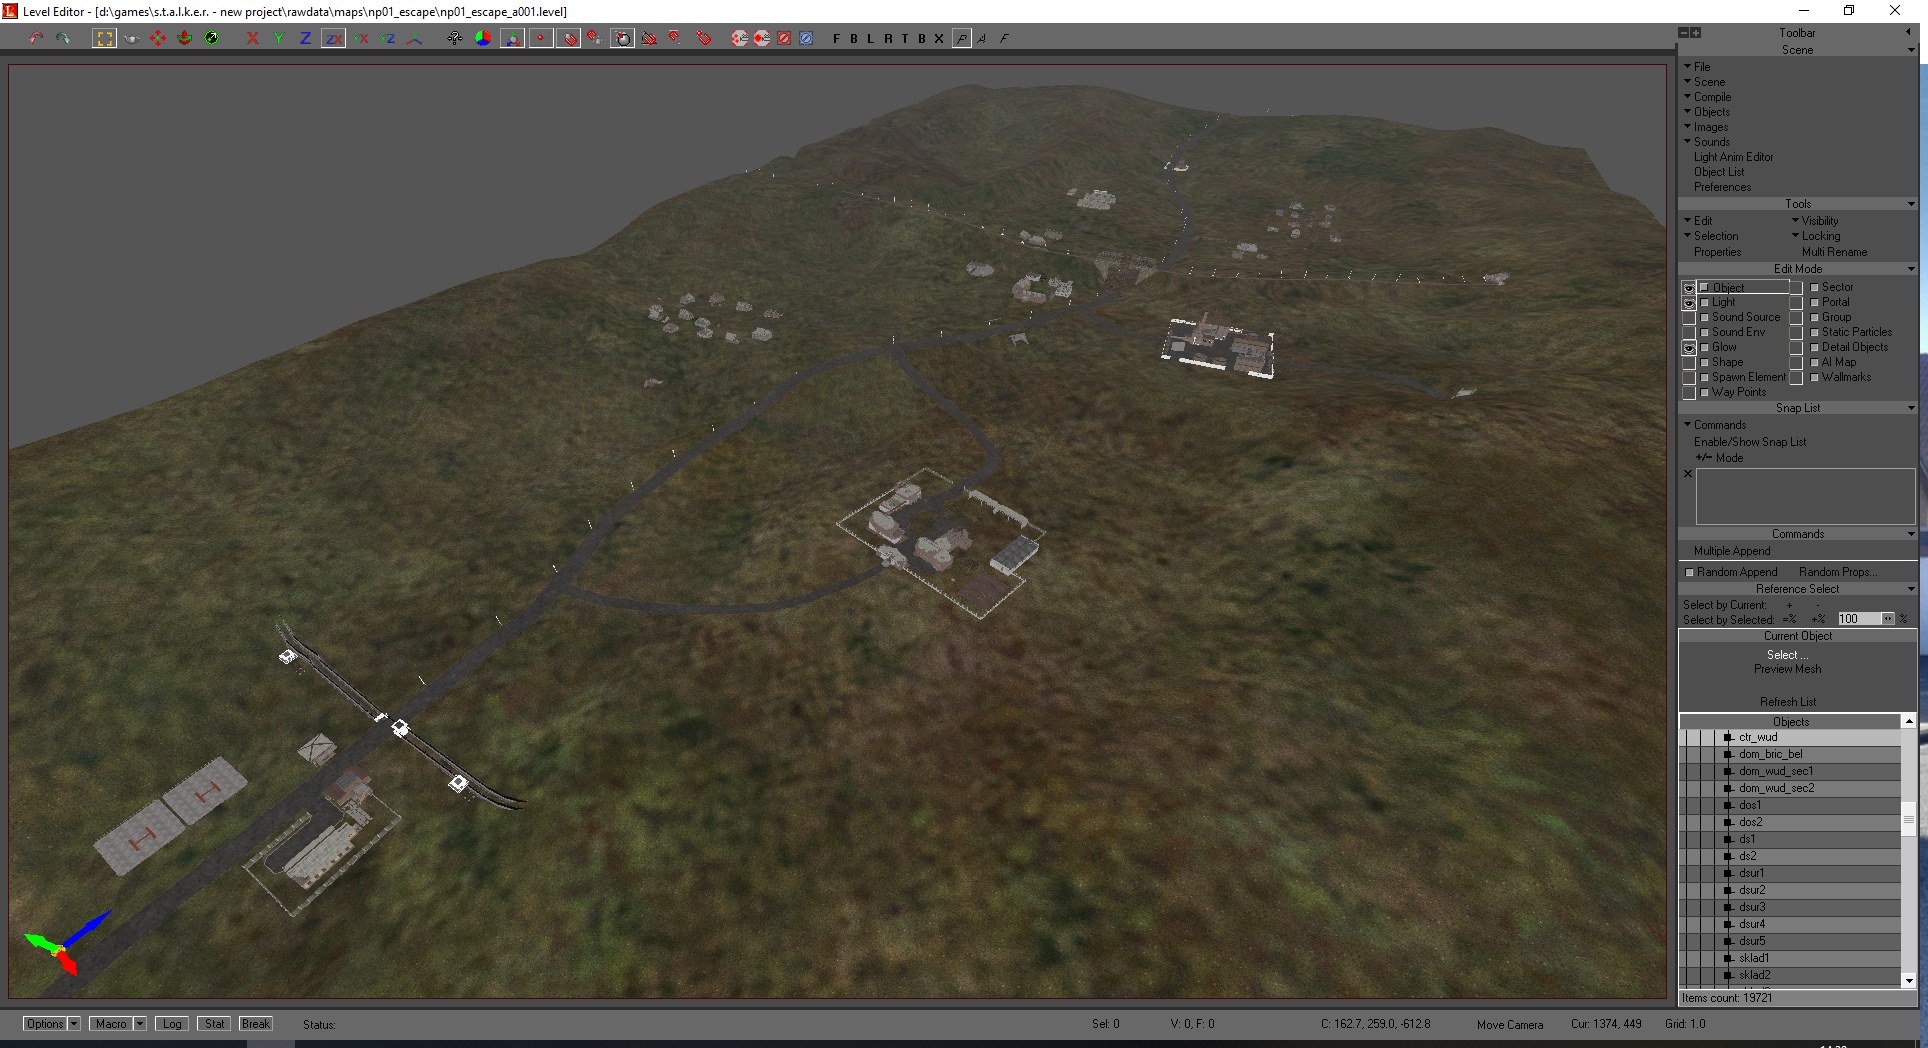Toggle visibility eye for Light
This screenshot has height=1048, width=1928.
tap(1689, 303)
